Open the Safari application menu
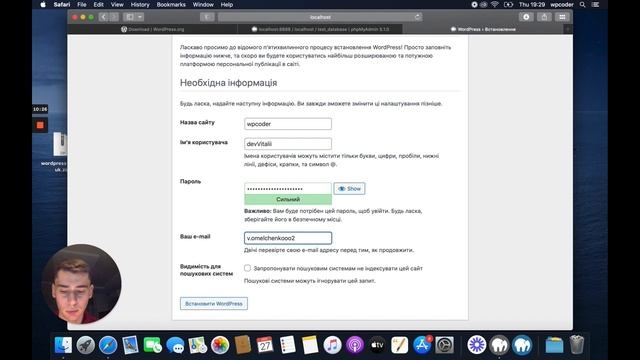640x360 pixels. pos(62,4)
